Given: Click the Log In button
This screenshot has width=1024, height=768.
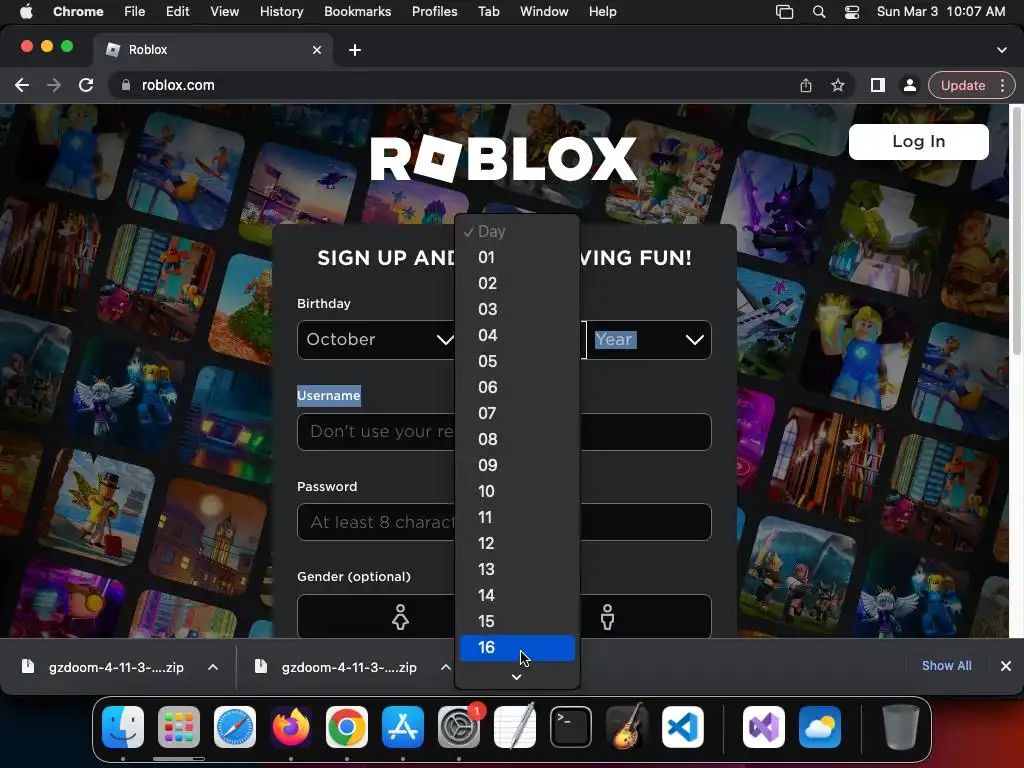Looking at the screenshot, I should click(918, 142).
